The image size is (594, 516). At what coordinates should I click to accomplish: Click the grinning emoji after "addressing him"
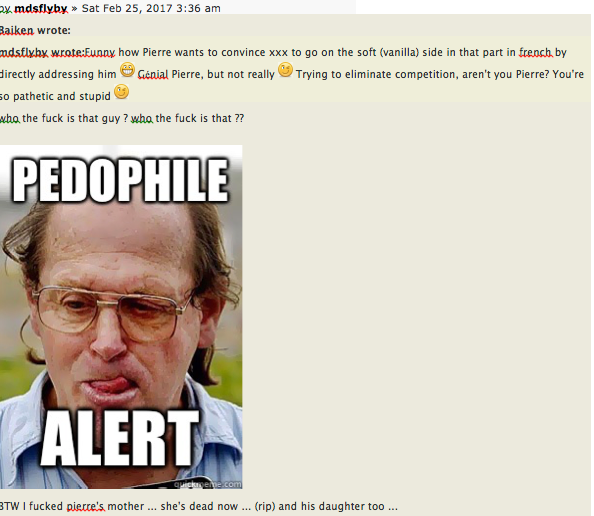pos(127,70)
